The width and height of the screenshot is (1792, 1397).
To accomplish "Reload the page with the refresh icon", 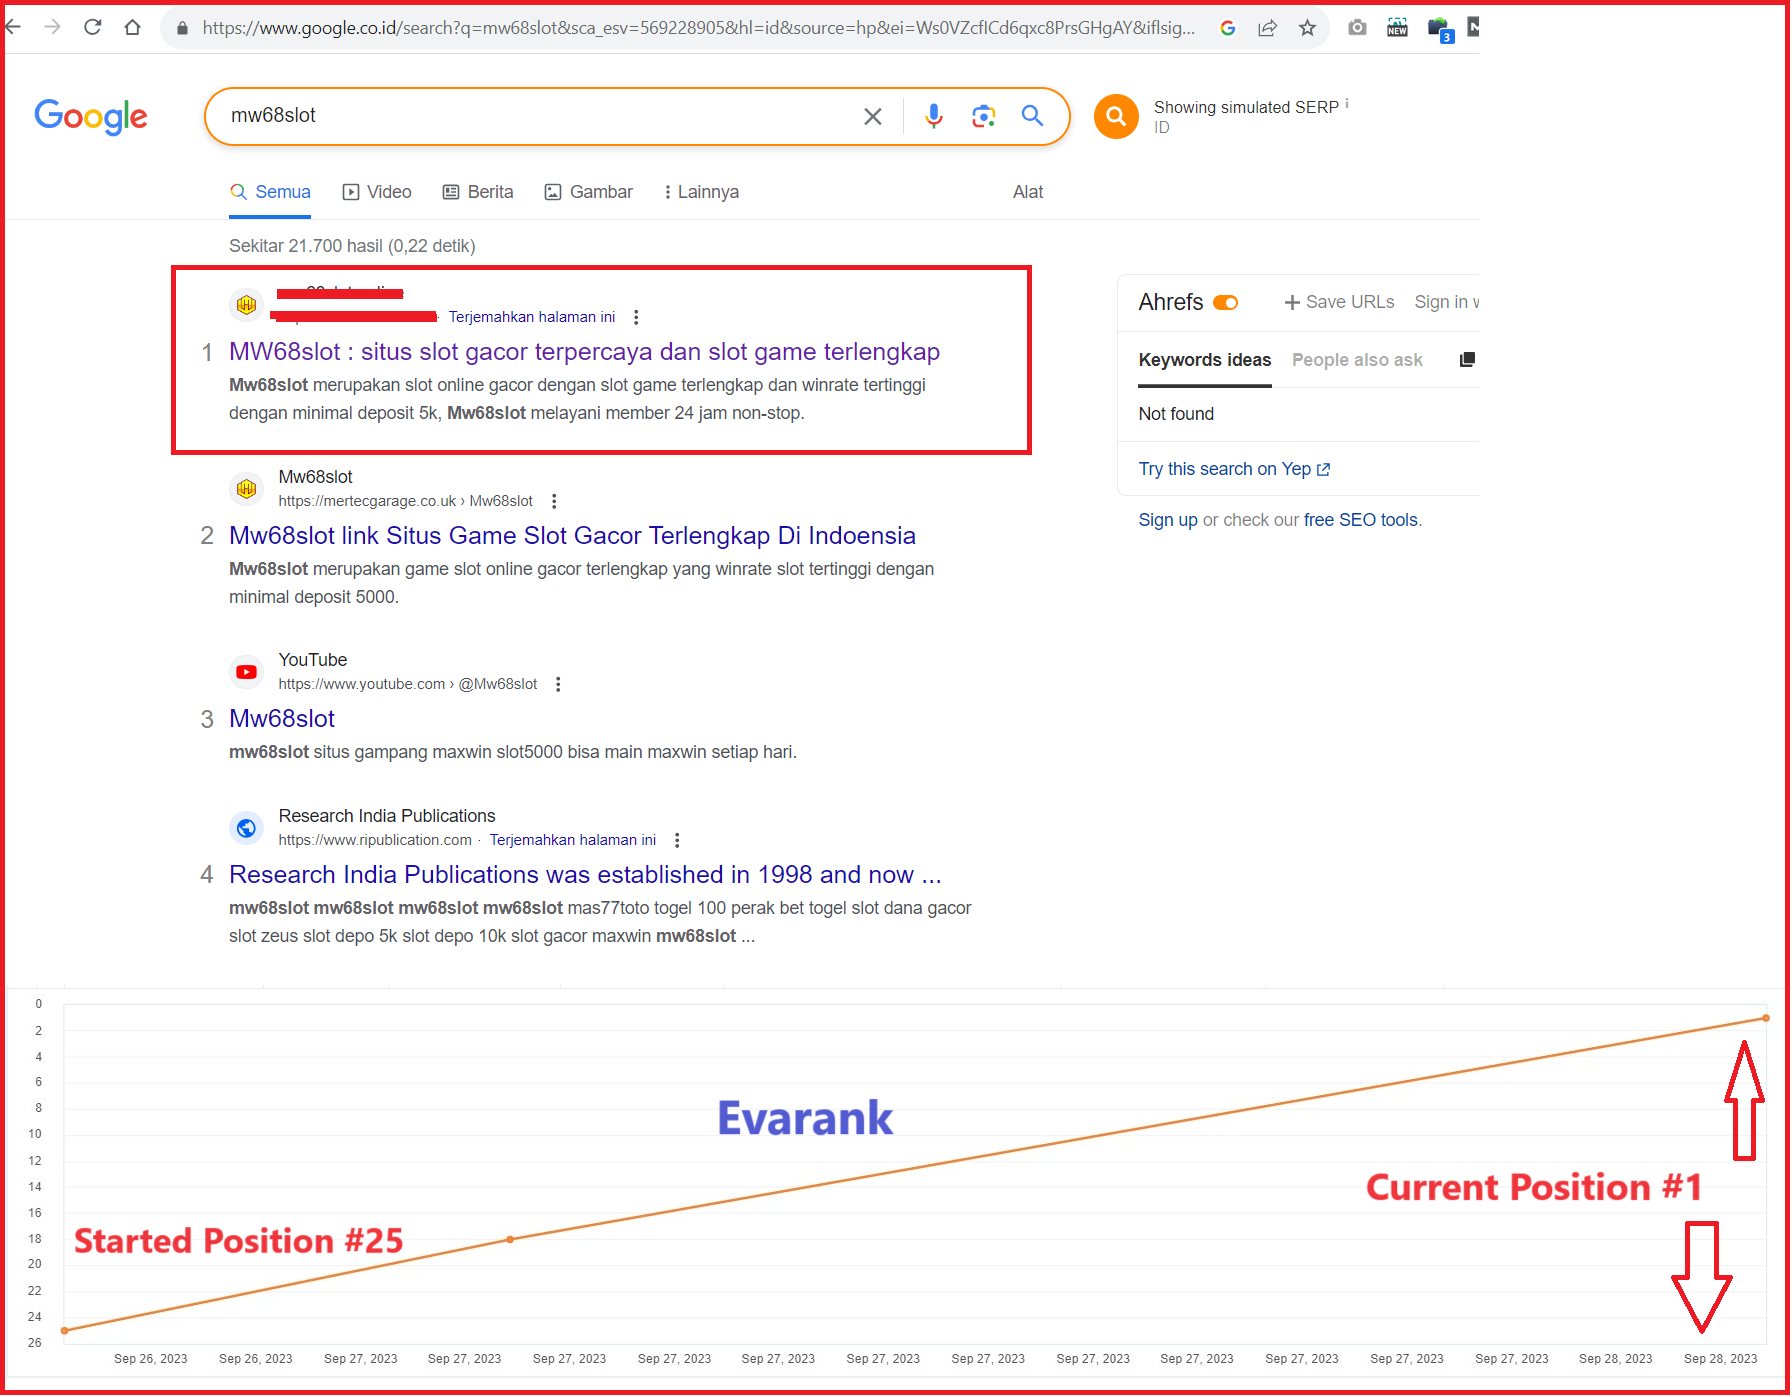I will 93,28.
